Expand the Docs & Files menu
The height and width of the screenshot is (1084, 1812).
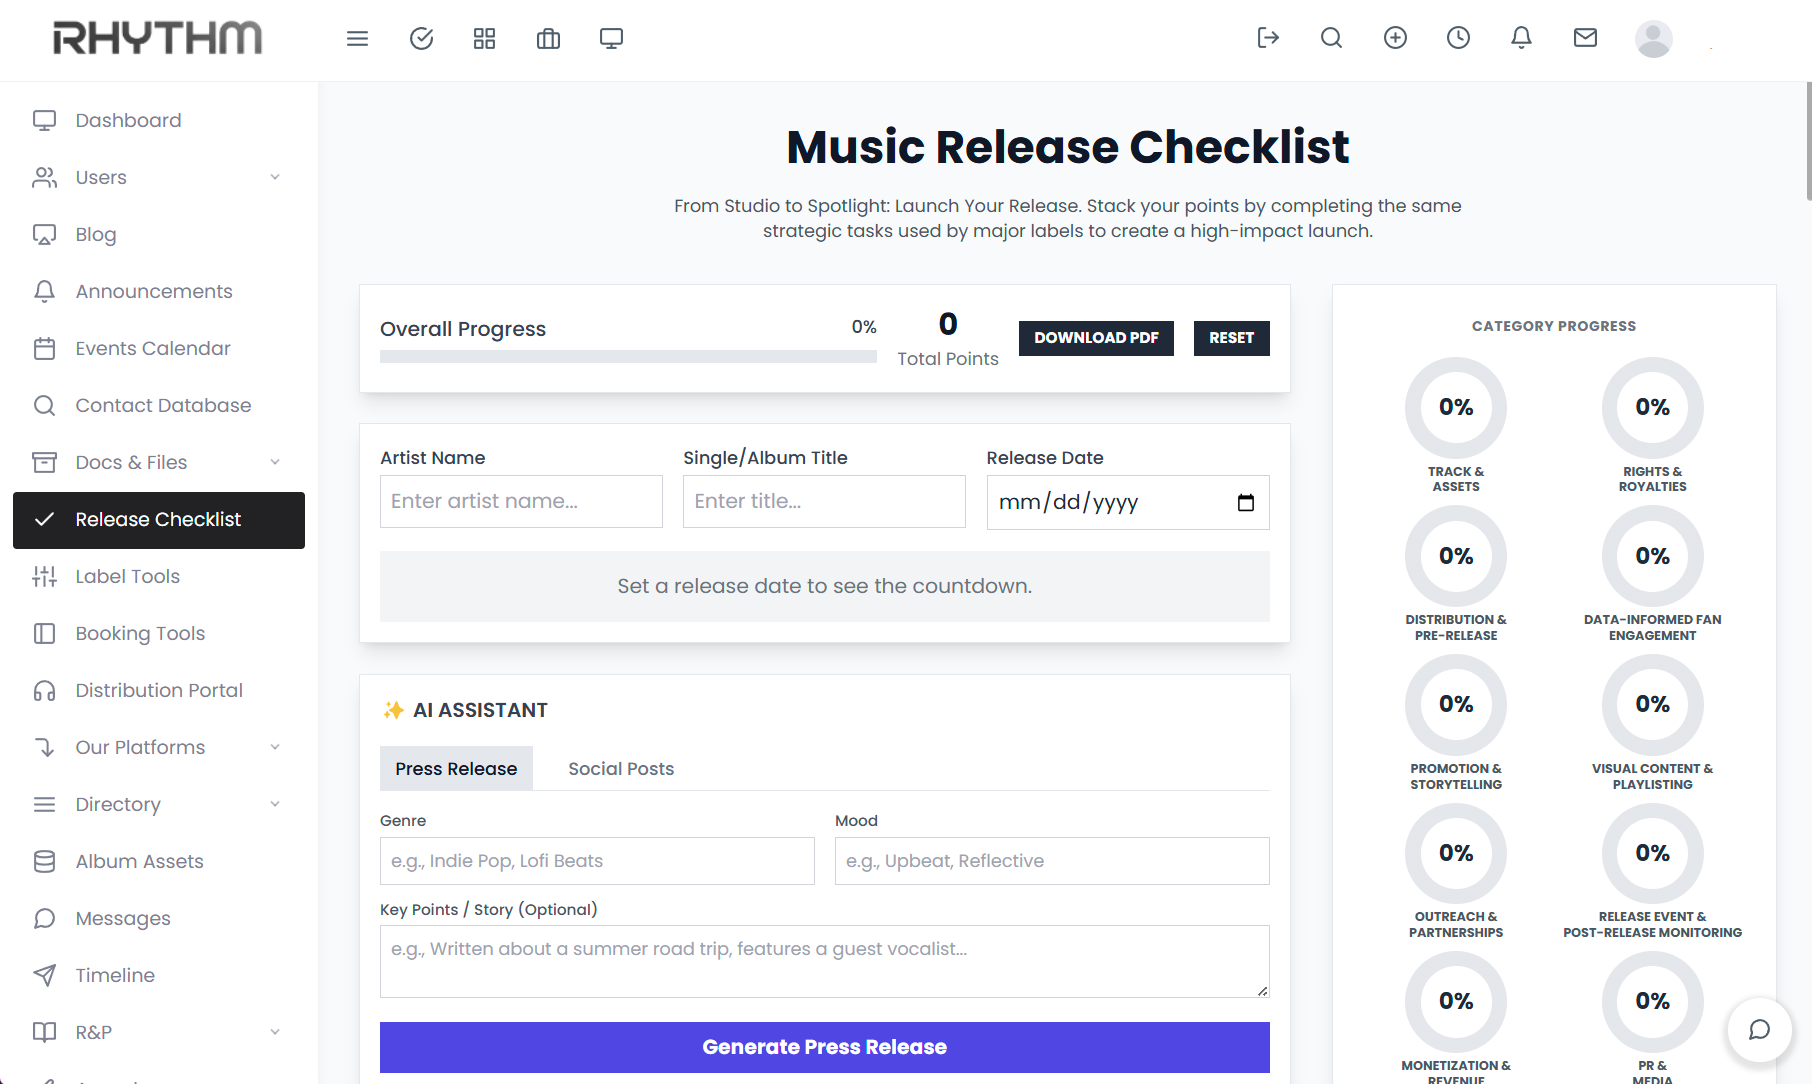(276, 462)
